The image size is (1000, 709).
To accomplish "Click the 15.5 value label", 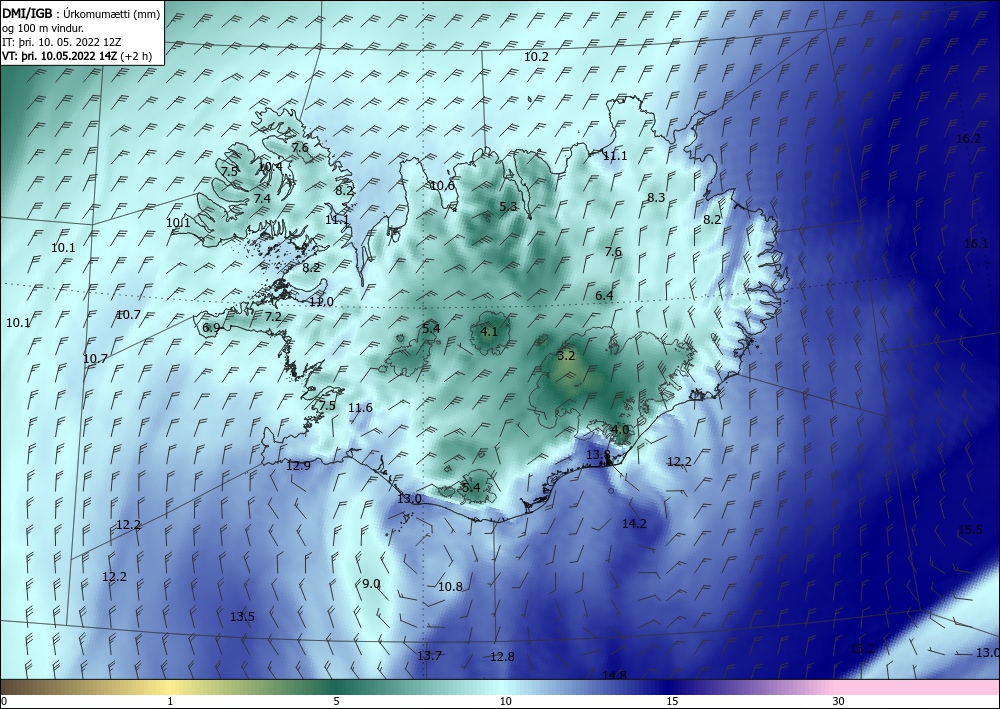I will coord(970,530).
